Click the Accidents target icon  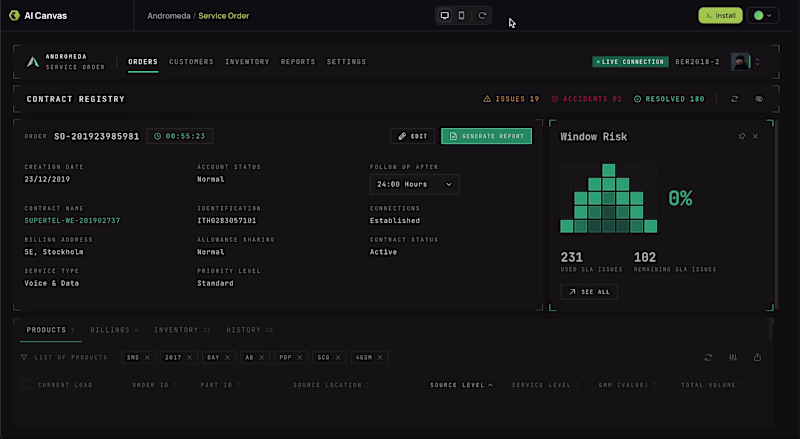pos(555,99)
